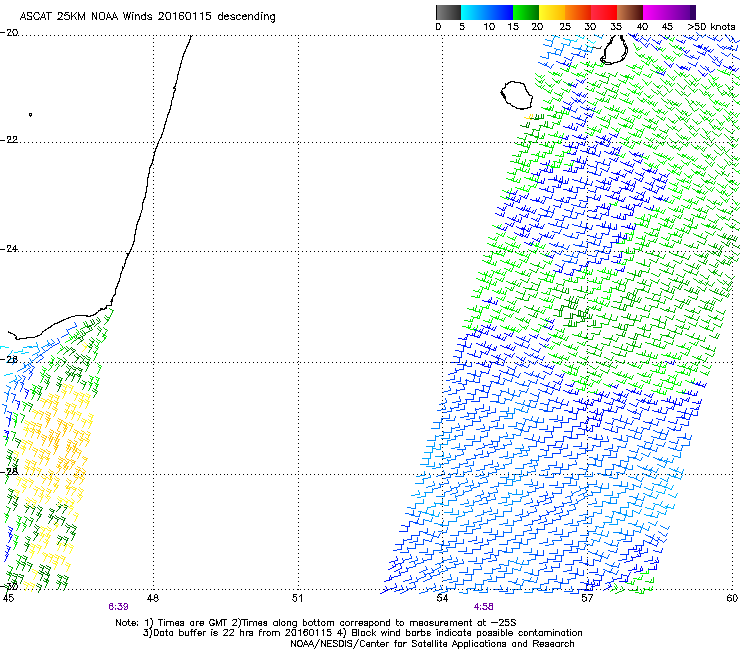This screenshot has width=740, height=650.
Task: Click the '60' longitude axis label
Action: click(732, 598)
